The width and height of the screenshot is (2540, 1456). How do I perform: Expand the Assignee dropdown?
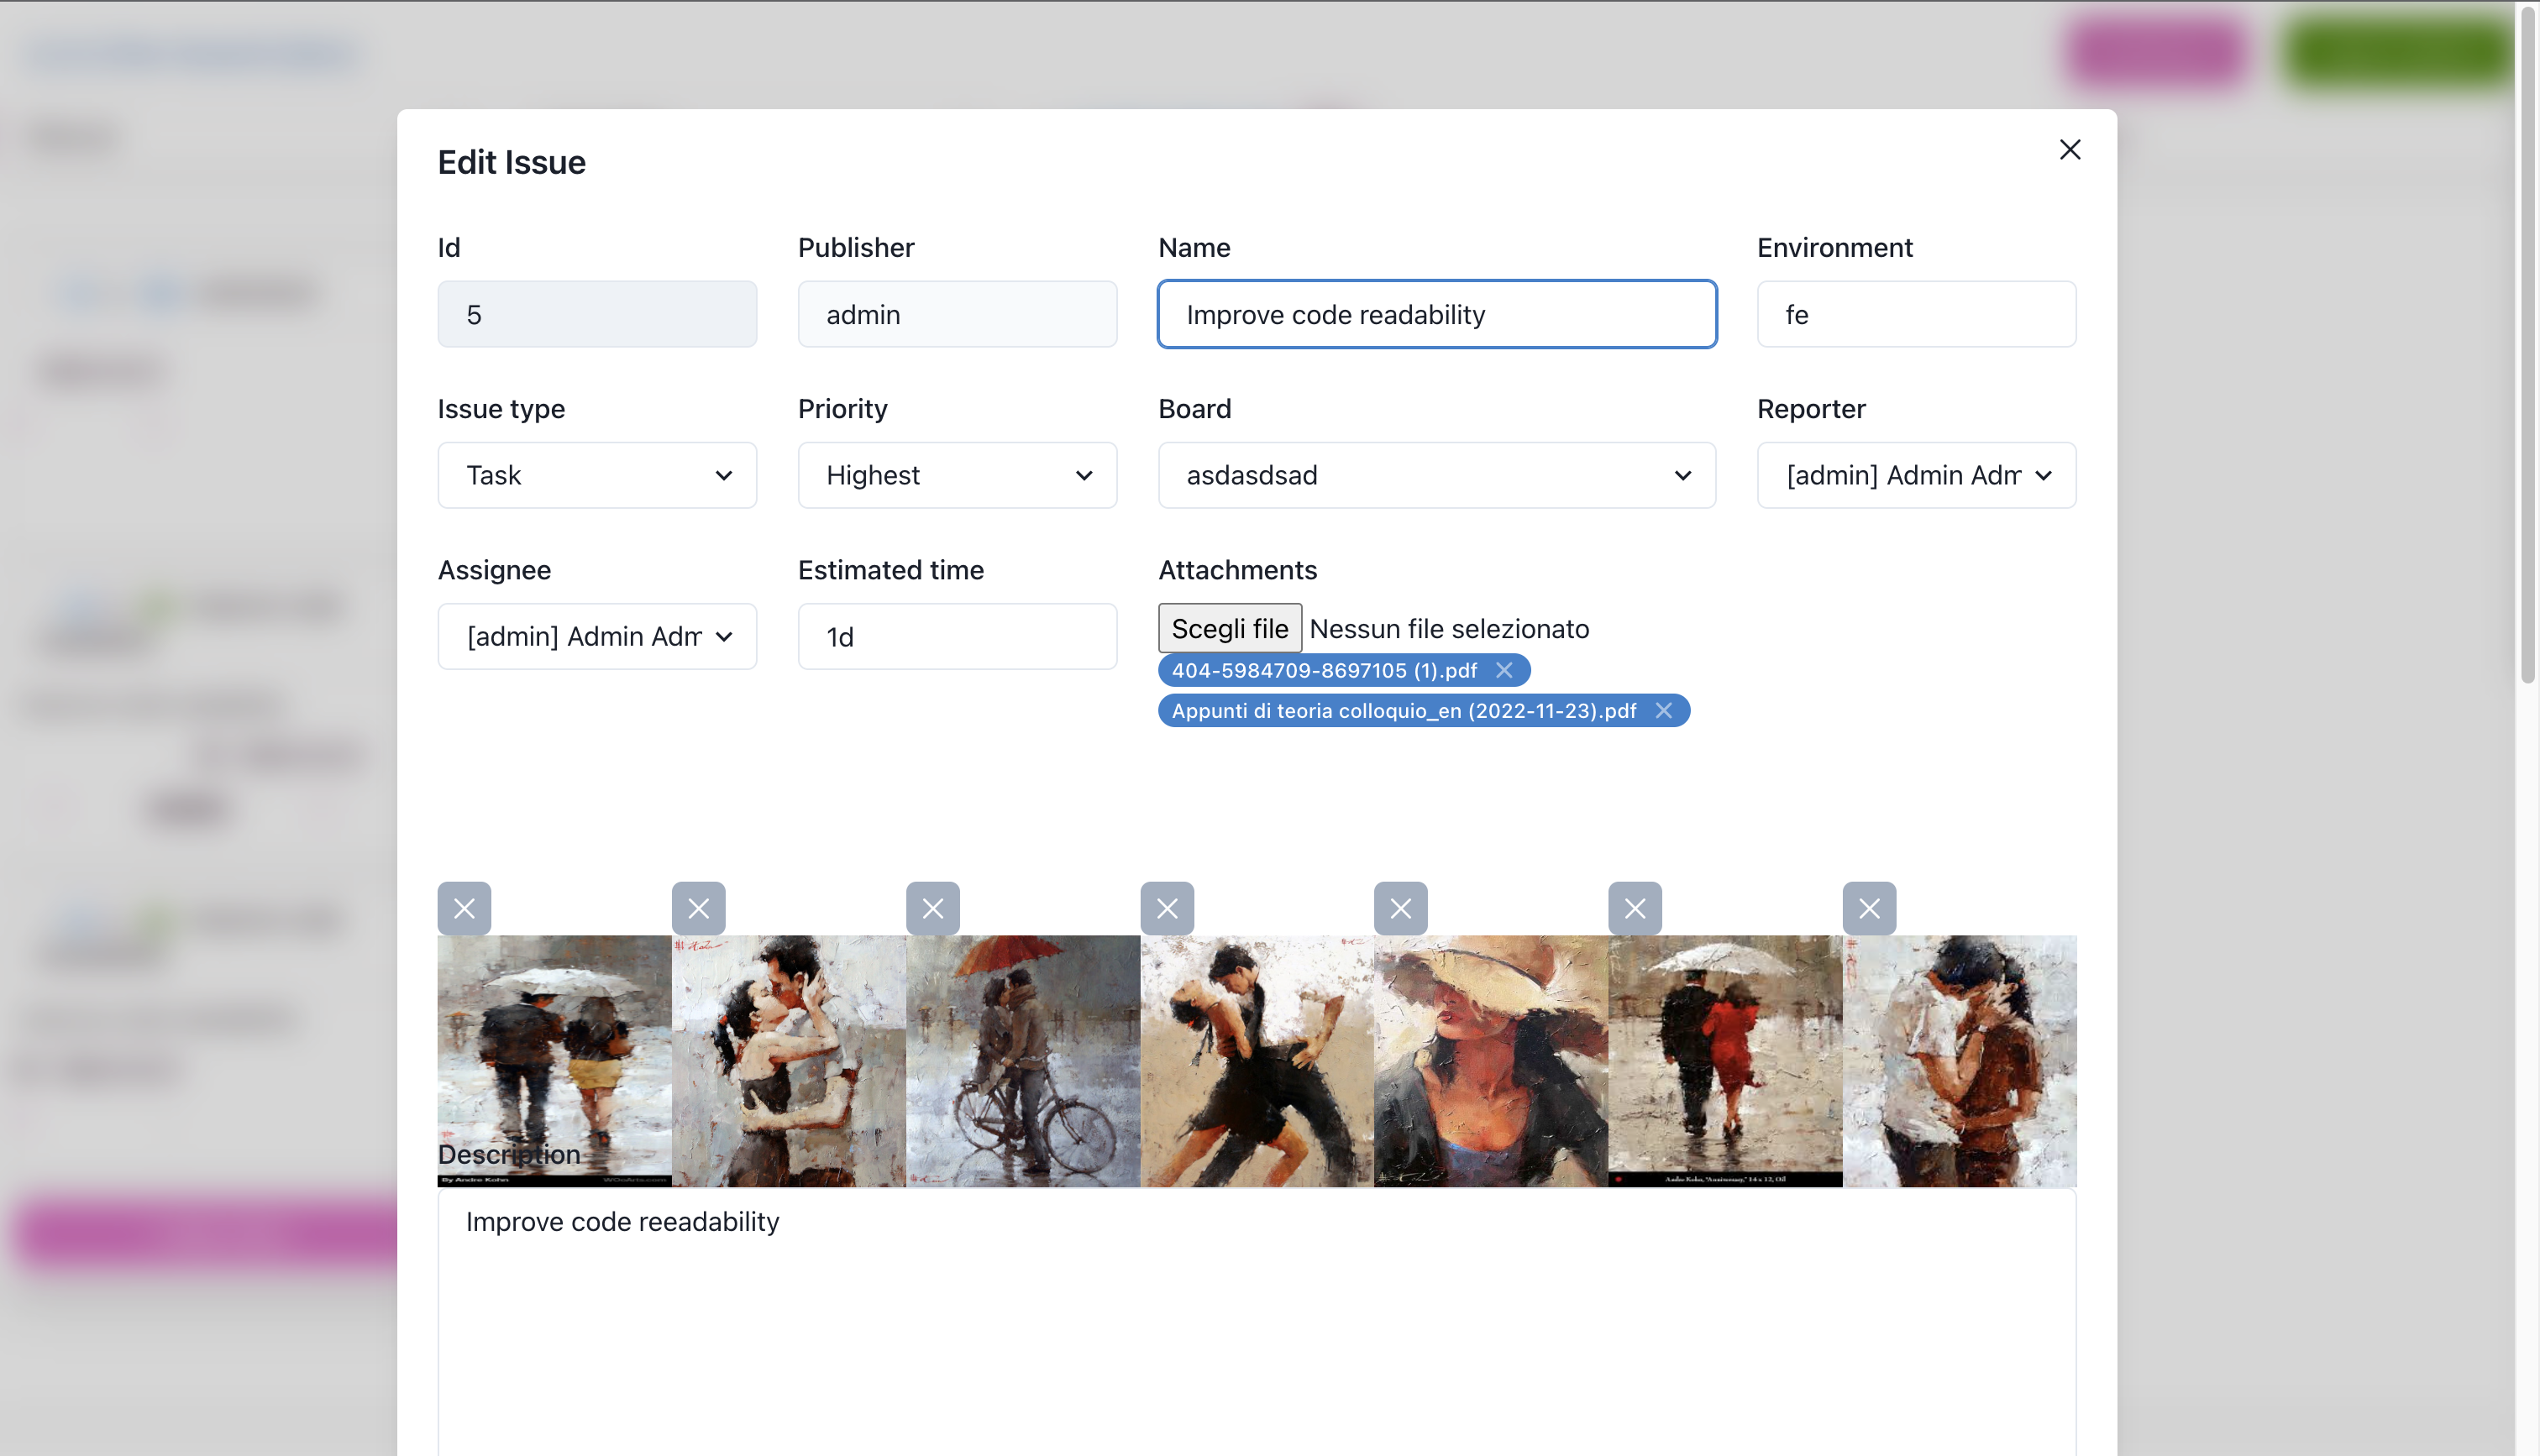pyautogui.click(x=597, y=636)
